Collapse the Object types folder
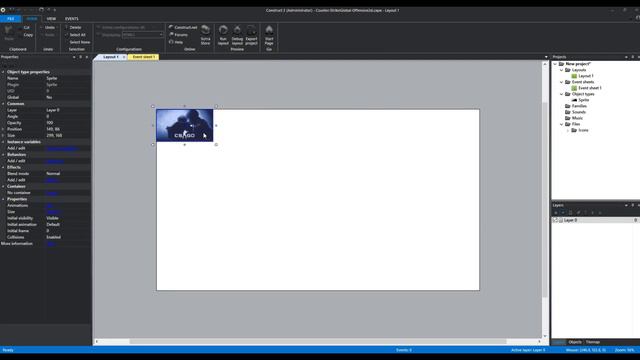Viewport: 640px width, 360px height. 562,94
